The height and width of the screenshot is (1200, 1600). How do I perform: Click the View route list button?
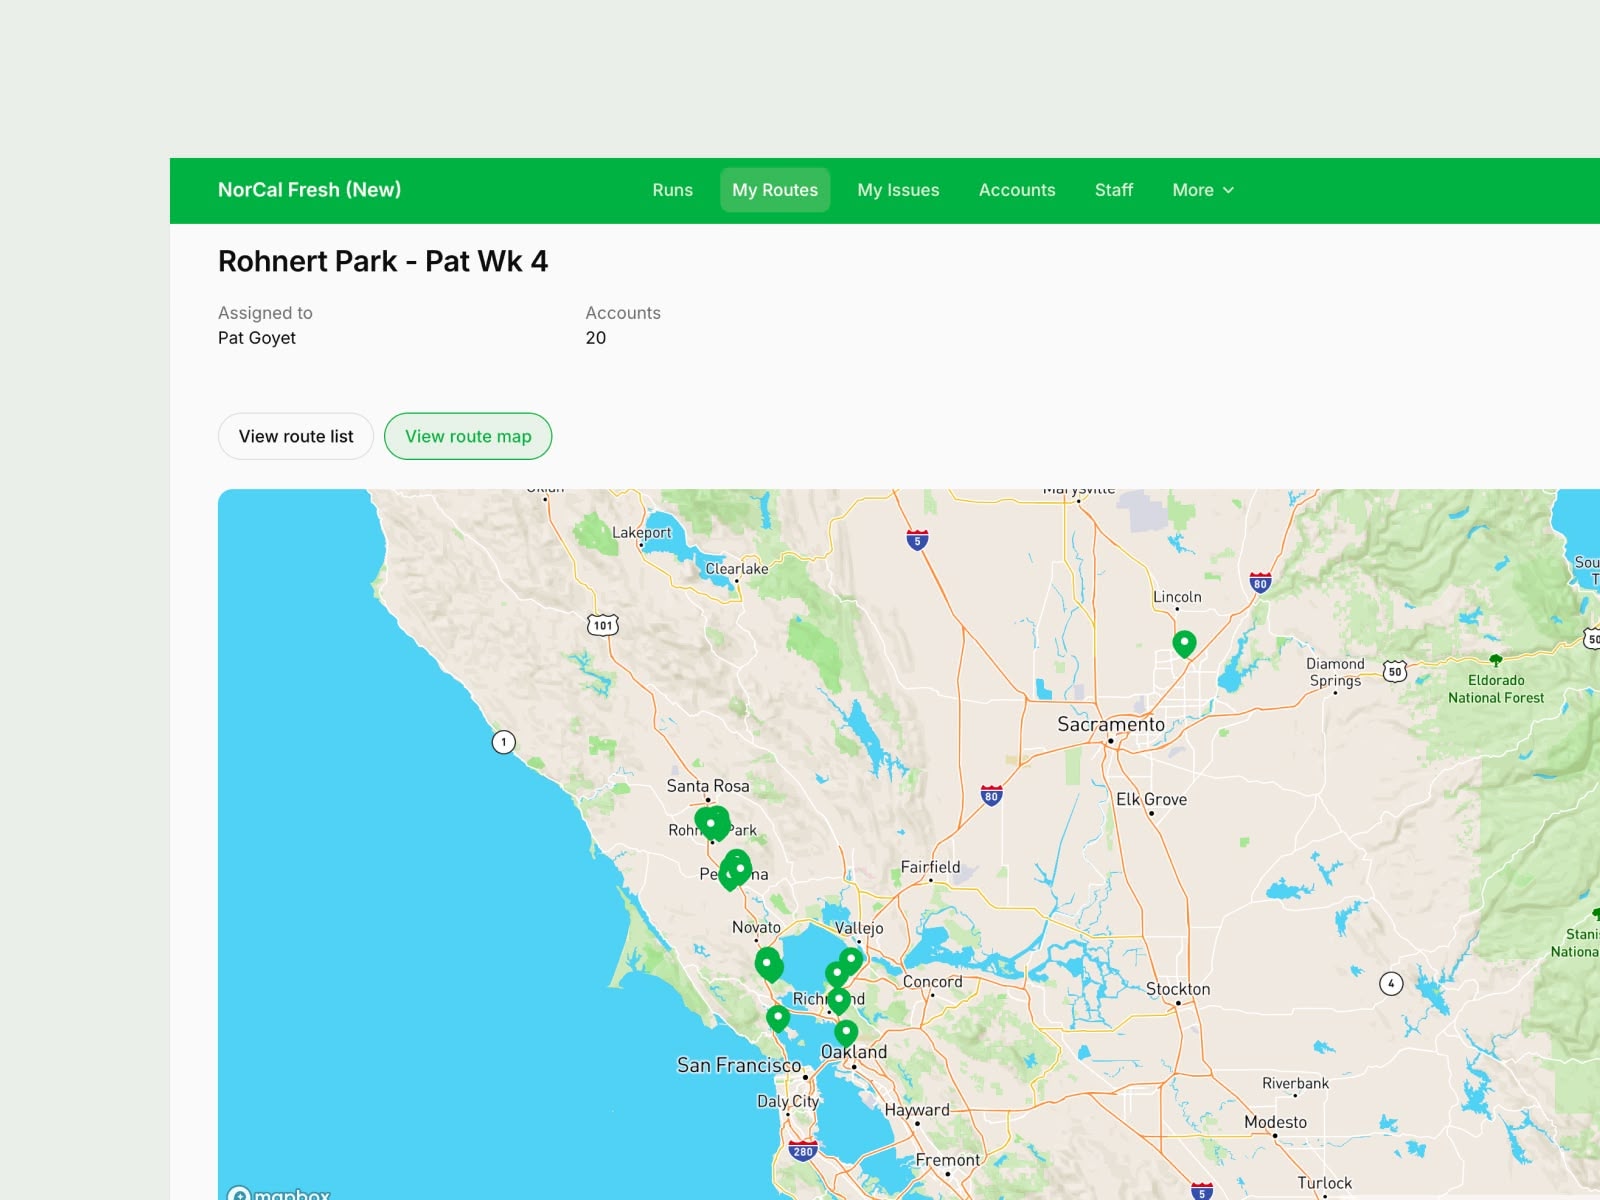pos(296,436)
